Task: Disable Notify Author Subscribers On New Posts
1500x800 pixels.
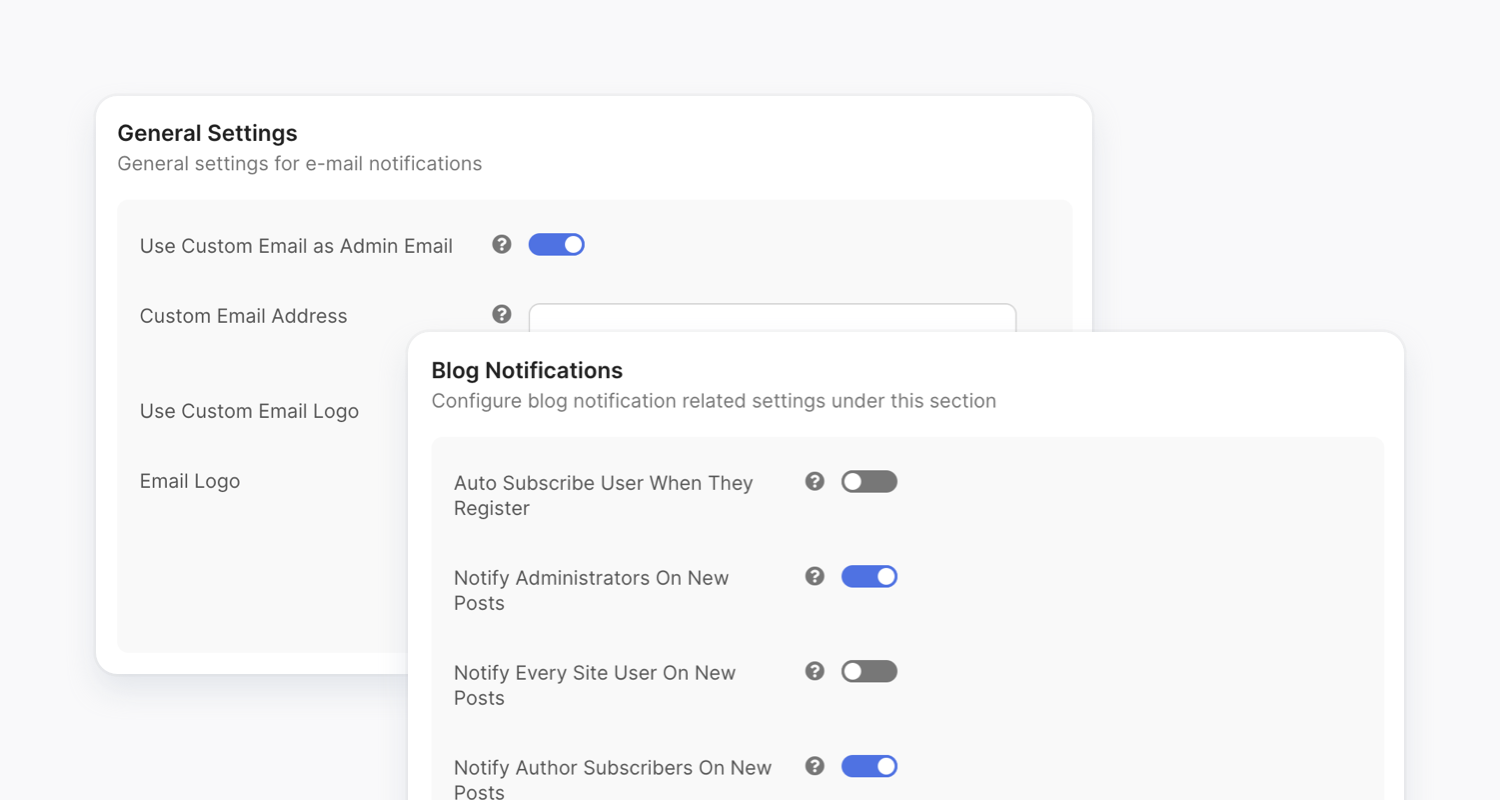Action: coord(869,766)
